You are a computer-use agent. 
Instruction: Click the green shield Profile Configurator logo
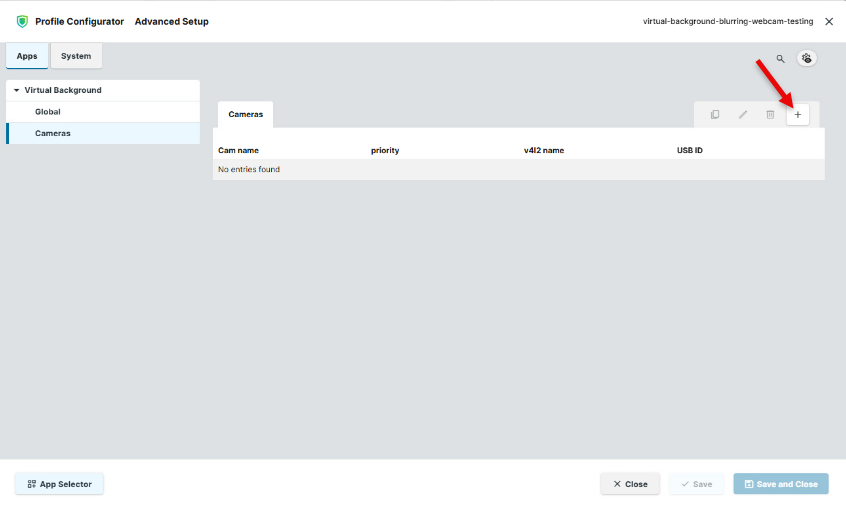pyautogui.click(x=22, y=21)
